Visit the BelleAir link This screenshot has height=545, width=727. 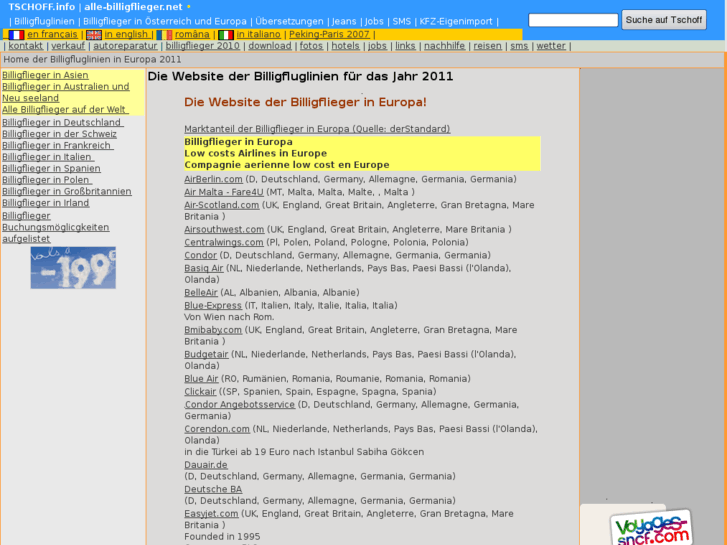(201, 293)
